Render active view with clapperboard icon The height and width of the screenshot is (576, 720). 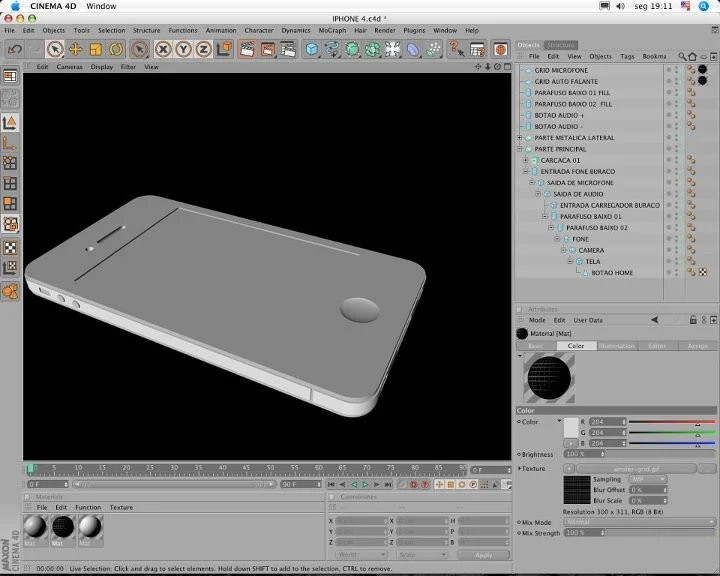click(x=247, y=49)
